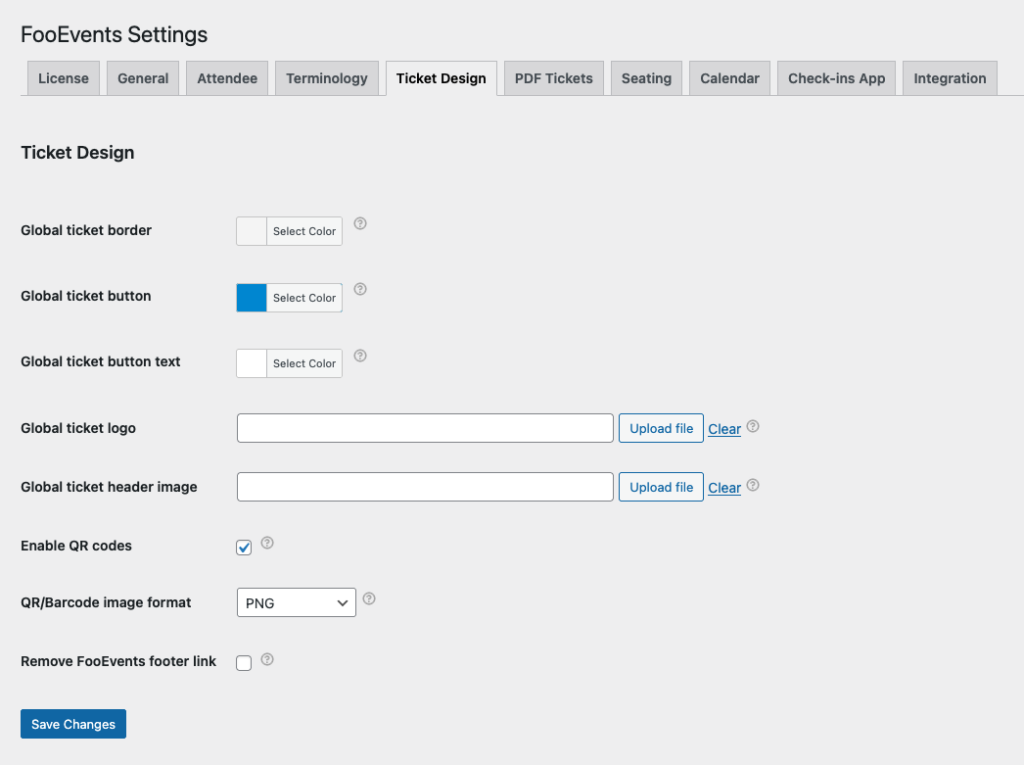Switch to the PDF Tickets tab
The width and height of the screenshot is (1024, 765).
tap(553, 78)
